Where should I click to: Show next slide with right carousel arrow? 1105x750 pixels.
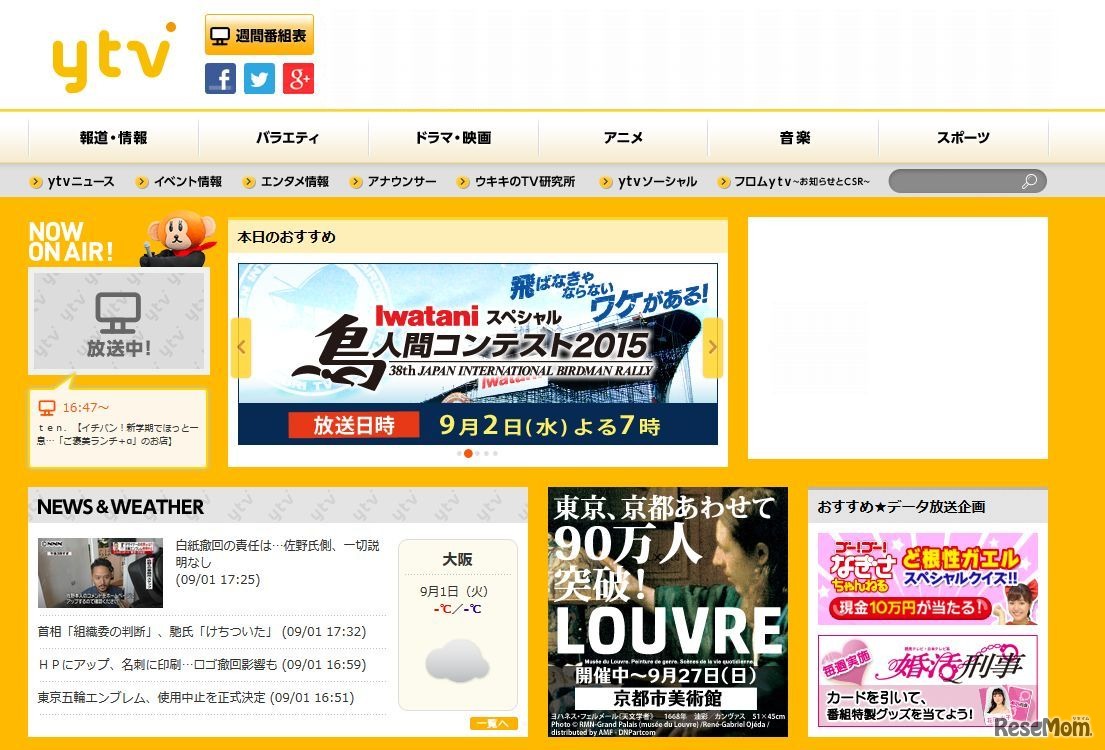712,348
